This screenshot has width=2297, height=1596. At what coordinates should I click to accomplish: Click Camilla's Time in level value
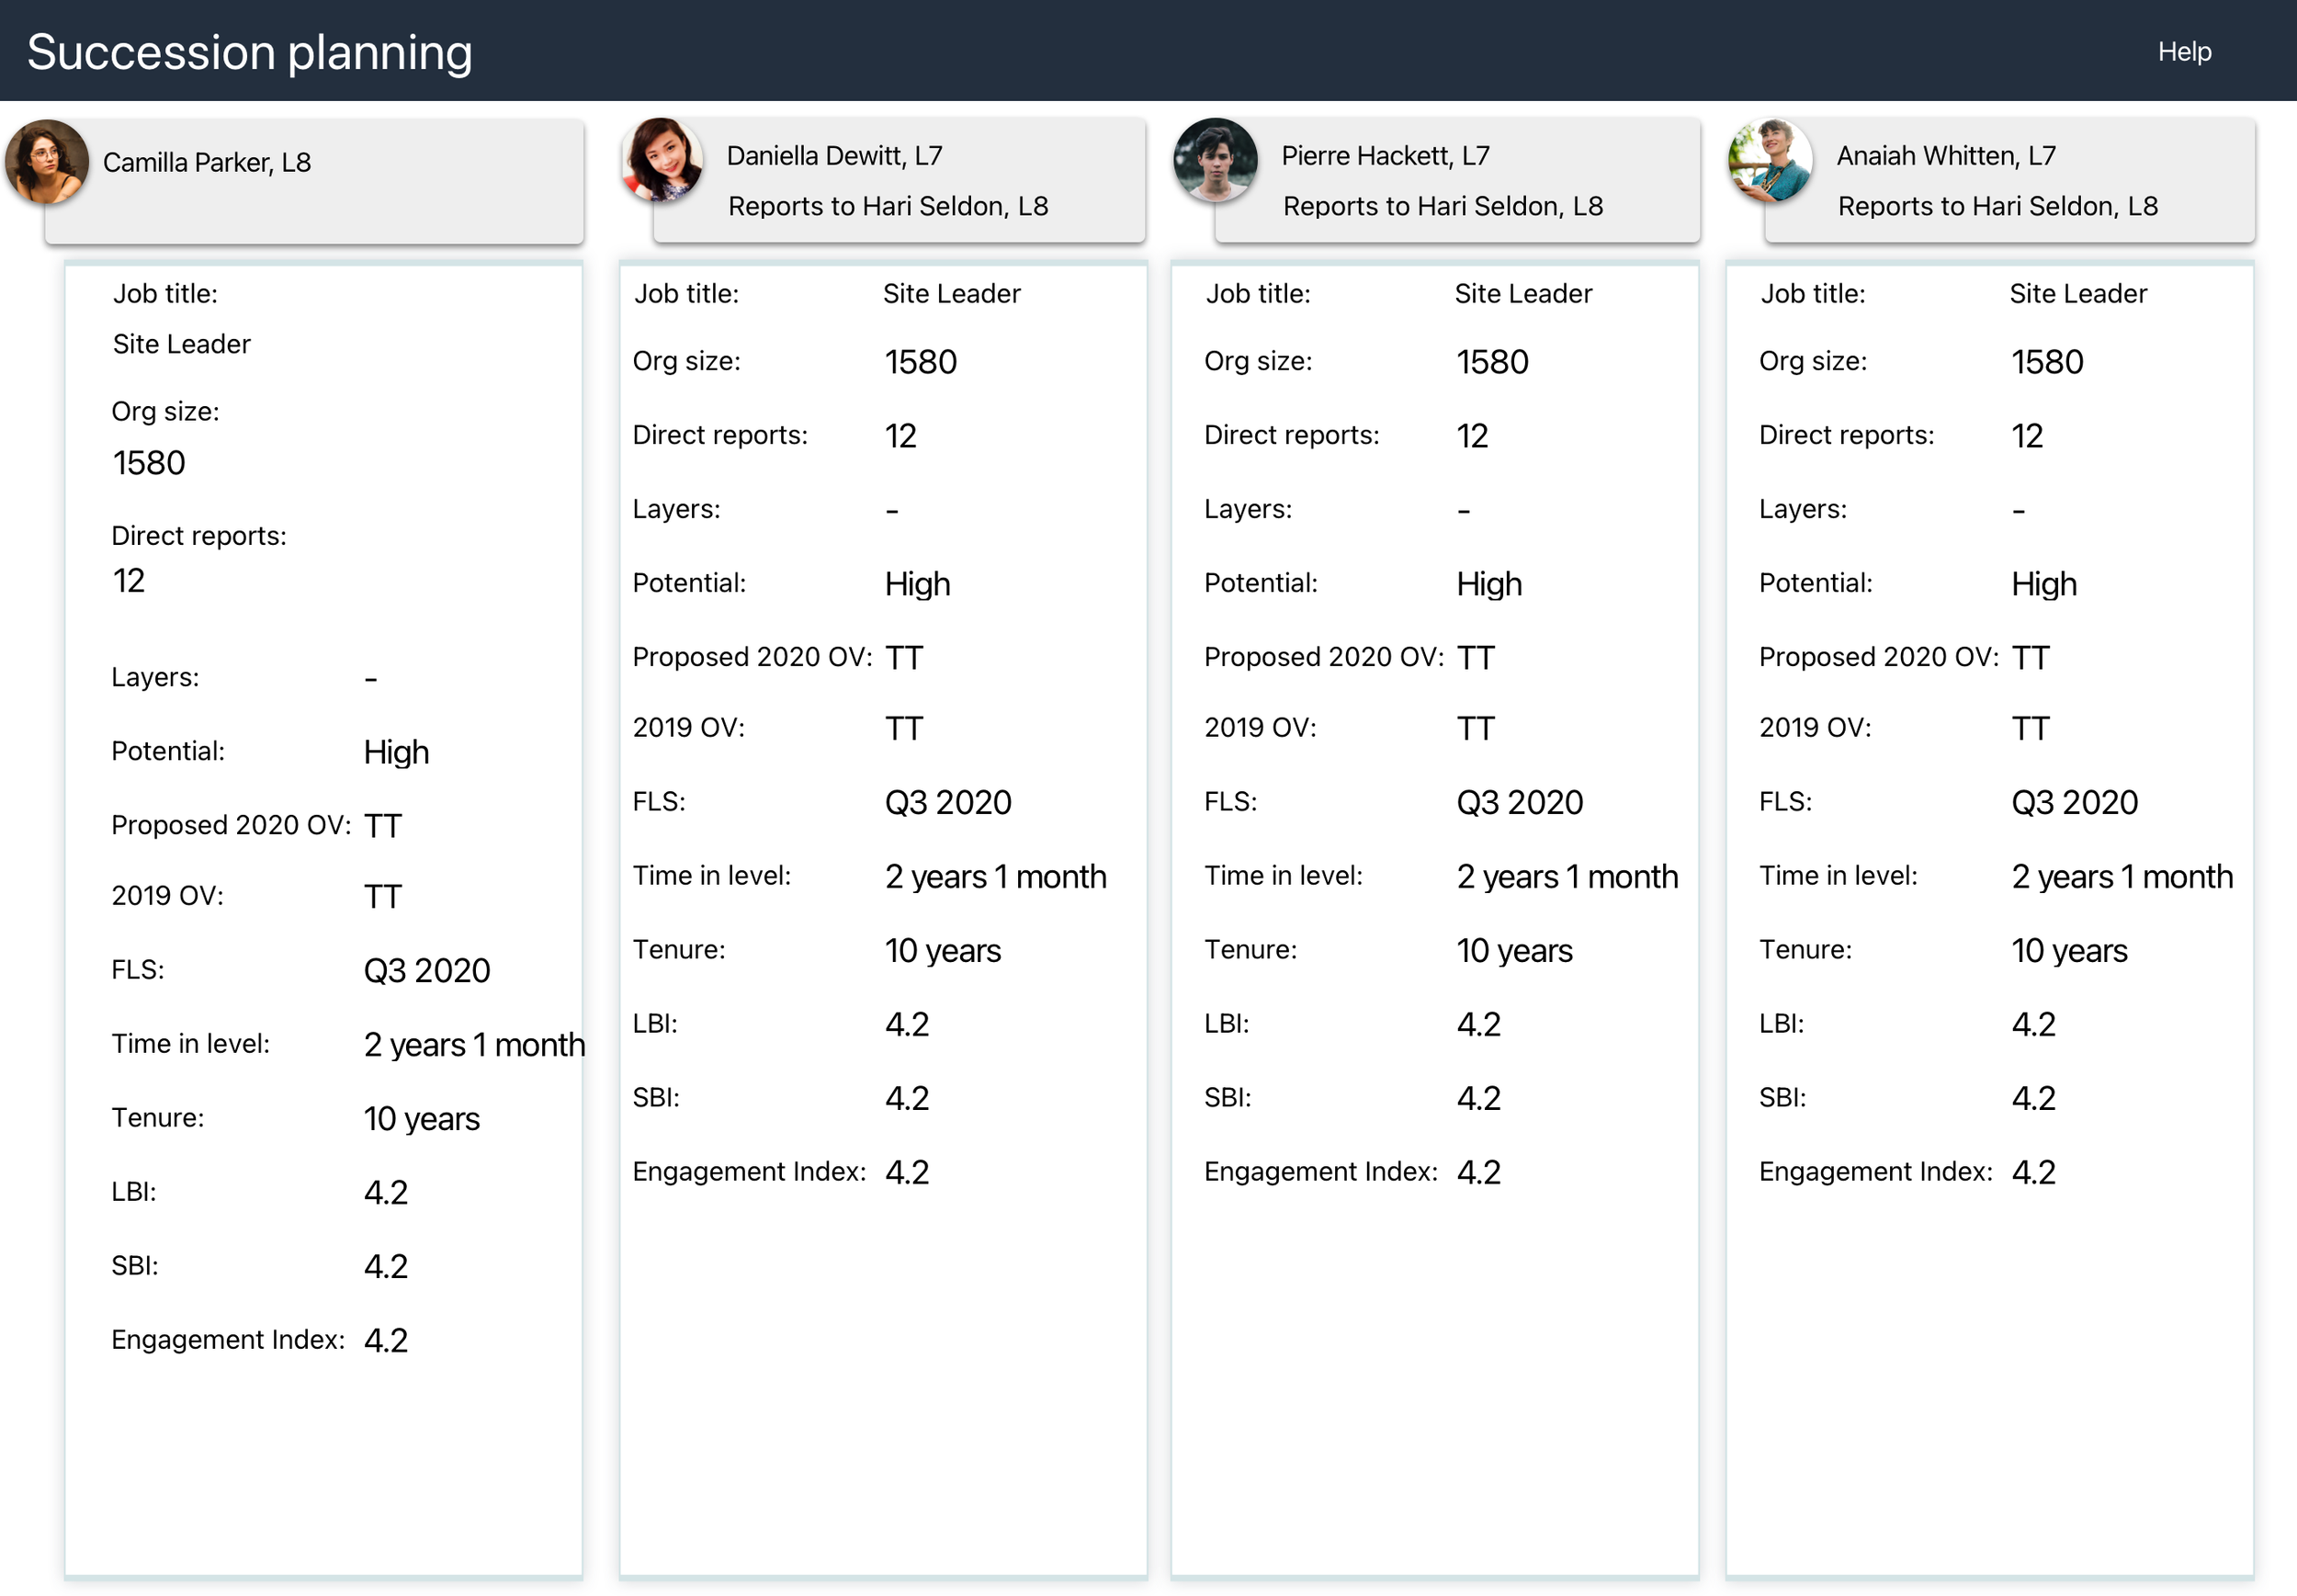[473, 1045]
